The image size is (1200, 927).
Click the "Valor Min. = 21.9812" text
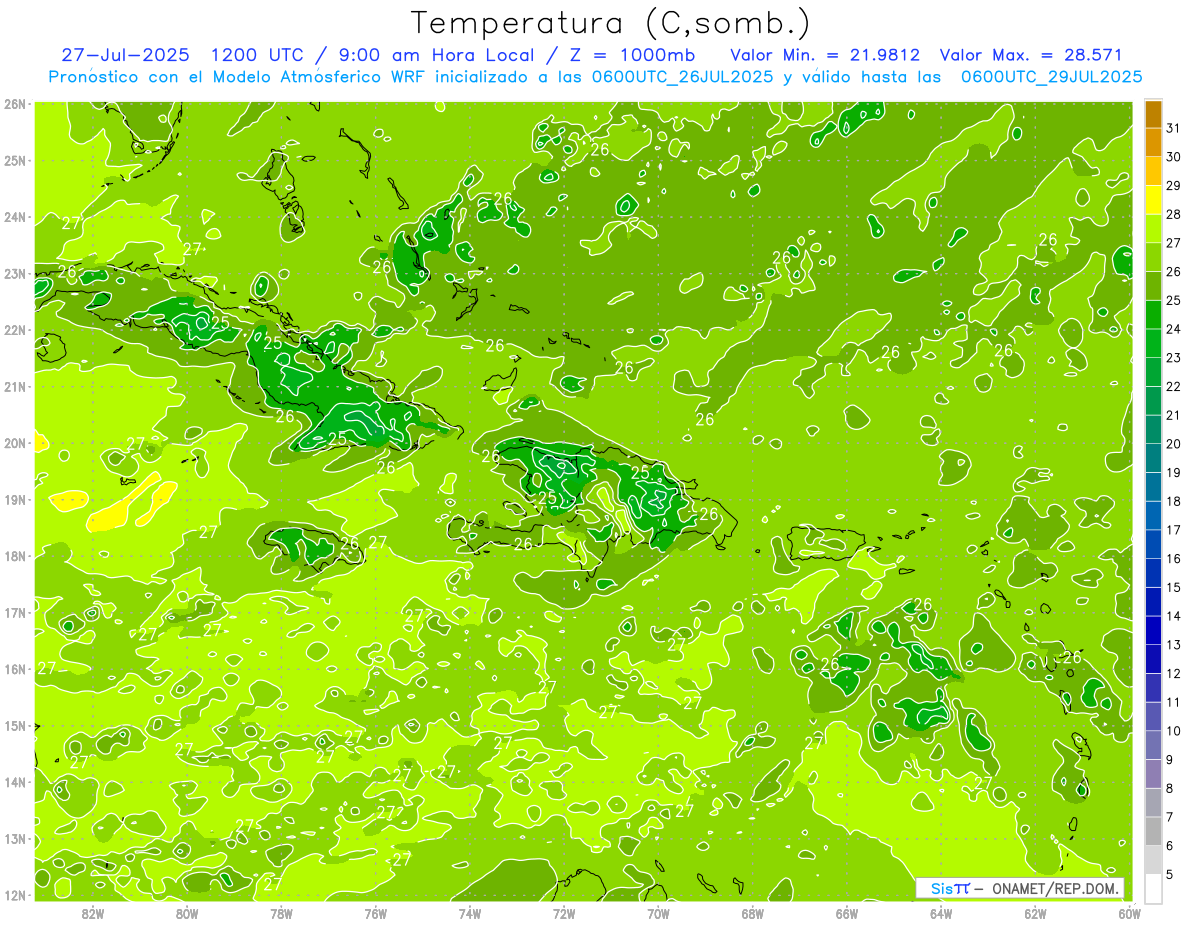(826, 55)
